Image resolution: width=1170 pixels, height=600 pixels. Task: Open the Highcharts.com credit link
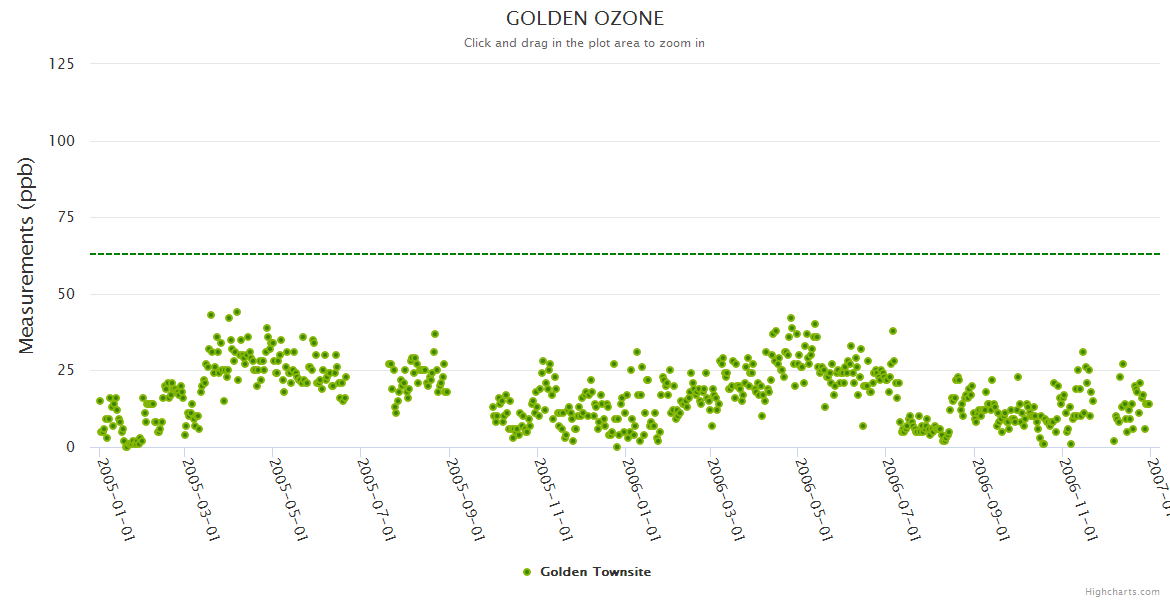tap(1122, 591)
